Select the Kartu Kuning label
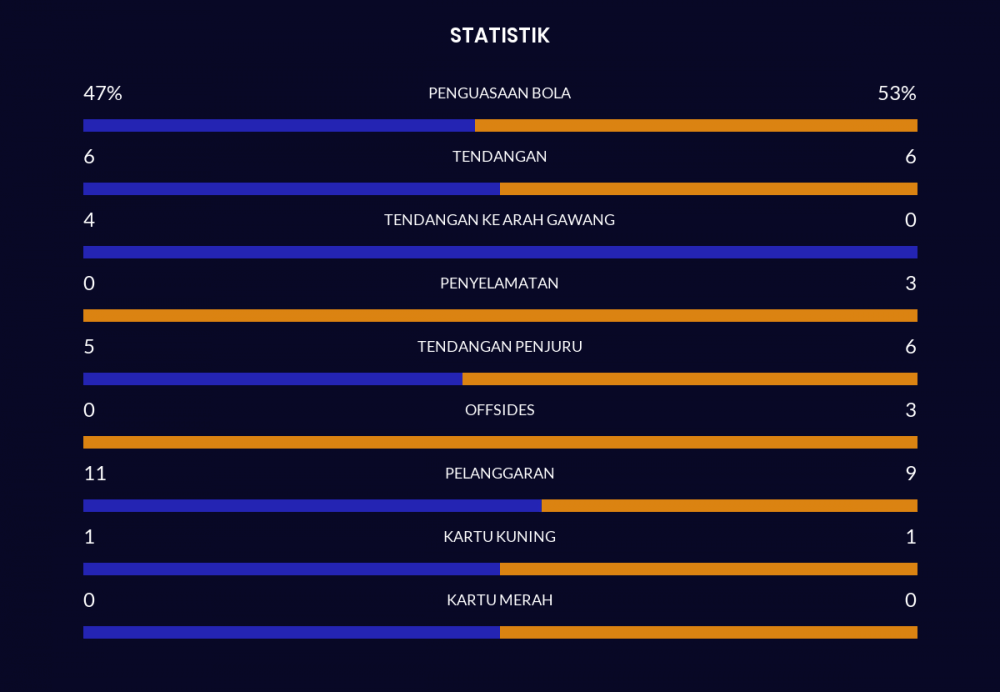 499,537
